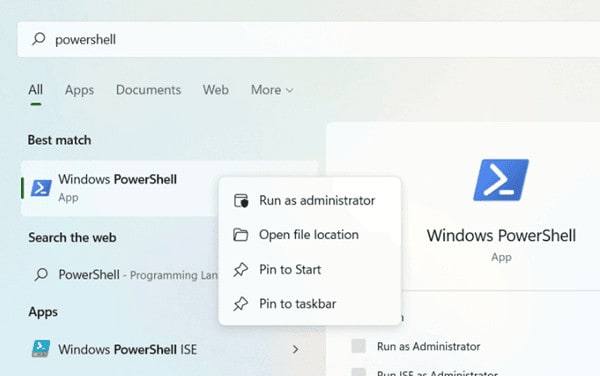Click the Windows PowerShell icon in Best match

41,188
